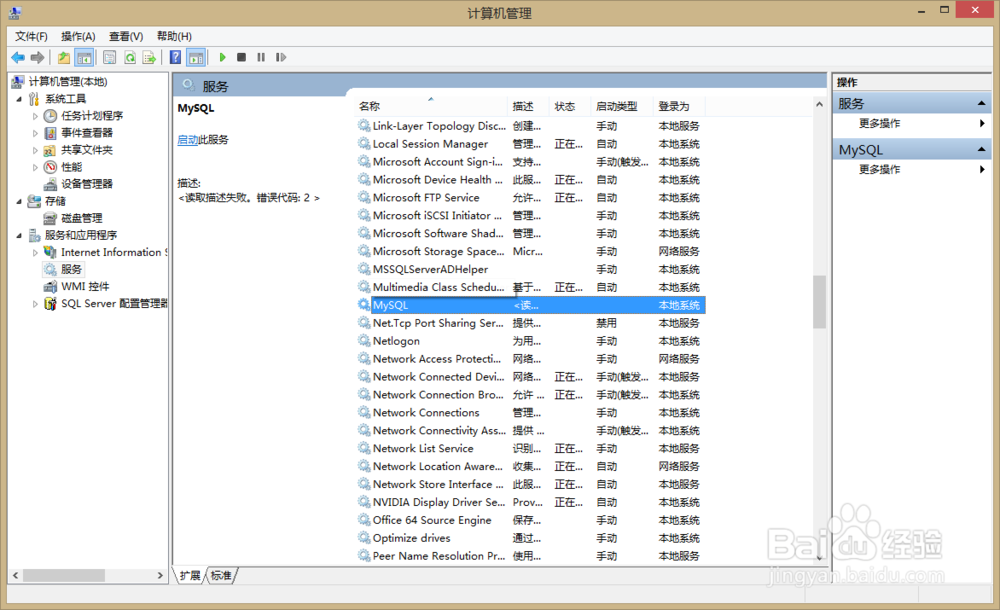
Task: Open the 查看(V) menu
Action: [126, 36]
